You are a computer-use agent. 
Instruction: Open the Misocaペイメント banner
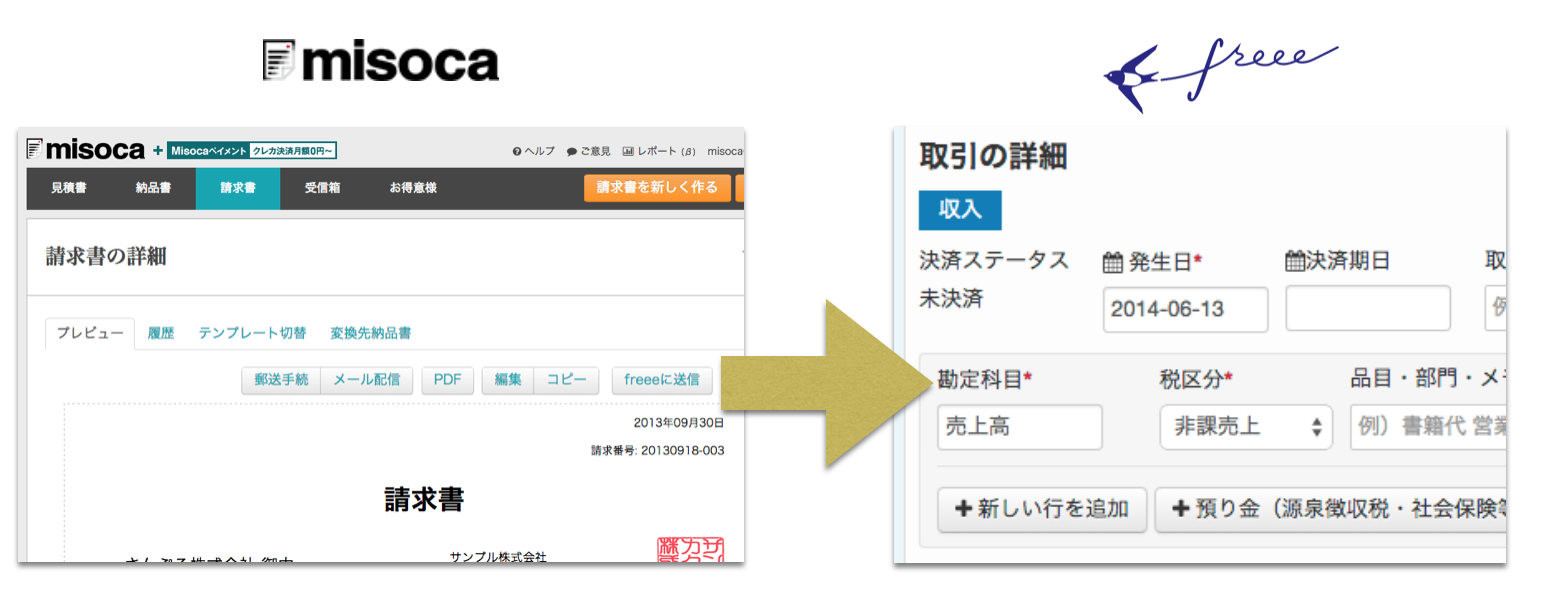[252, 151]
